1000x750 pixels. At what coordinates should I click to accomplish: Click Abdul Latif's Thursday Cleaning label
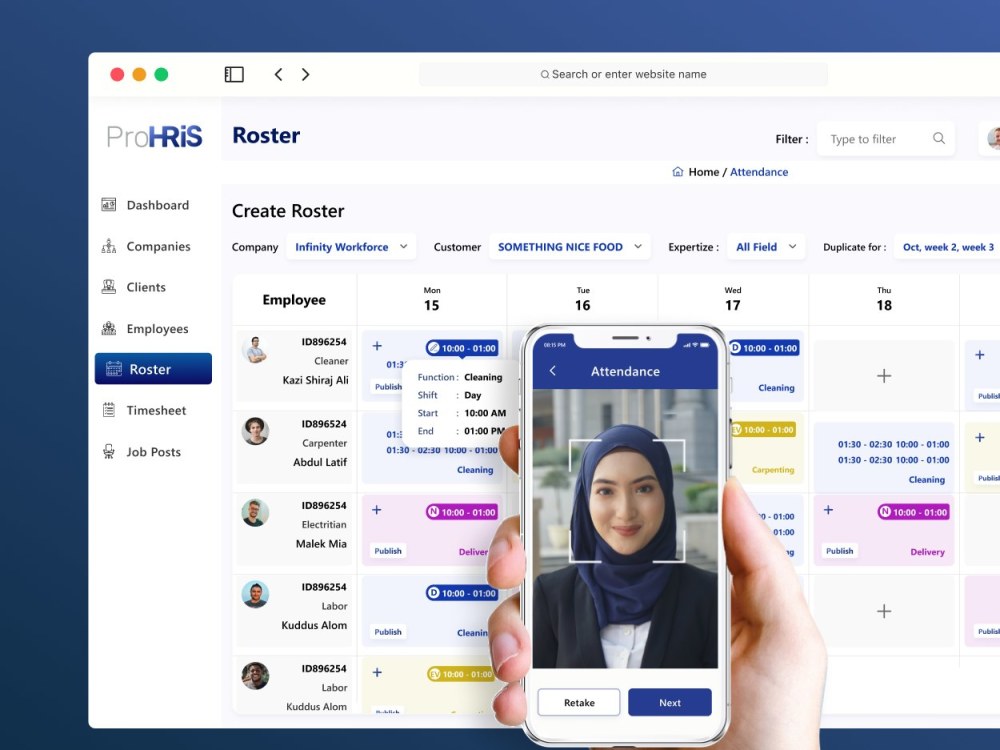click(927, 480)
